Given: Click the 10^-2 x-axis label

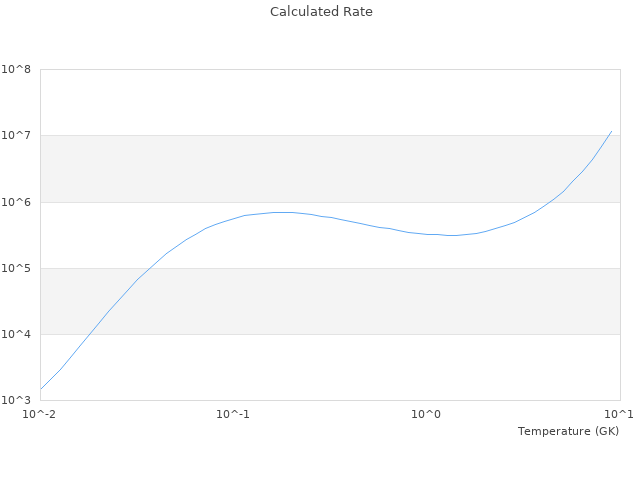Looking at the screenshot, I should [40, 414].
